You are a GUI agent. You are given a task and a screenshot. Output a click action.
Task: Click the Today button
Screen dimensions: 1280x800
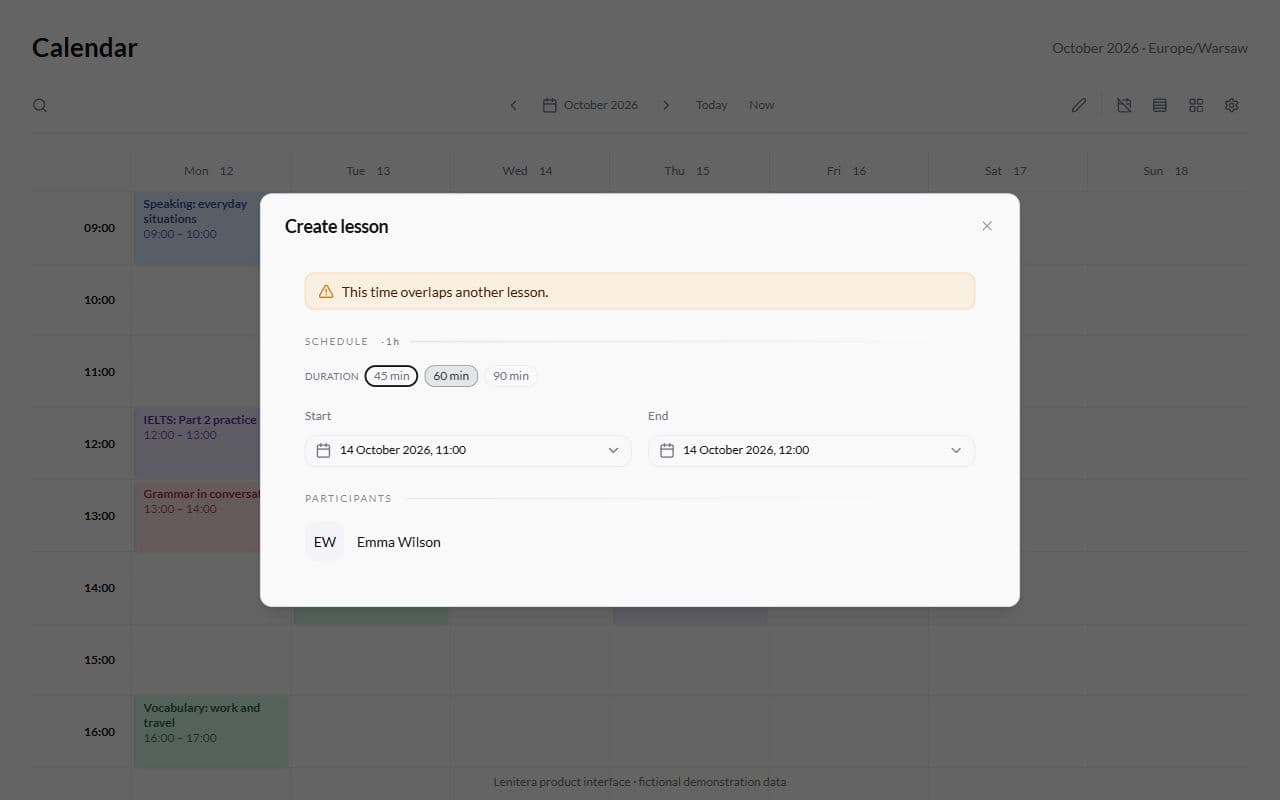click(x=712, y=105)
